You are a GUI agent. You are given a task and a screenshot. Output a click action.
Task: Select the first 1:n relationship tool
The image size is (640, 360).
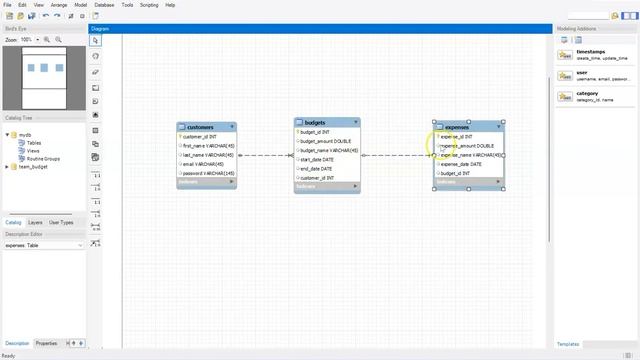[x=96, y=187]
